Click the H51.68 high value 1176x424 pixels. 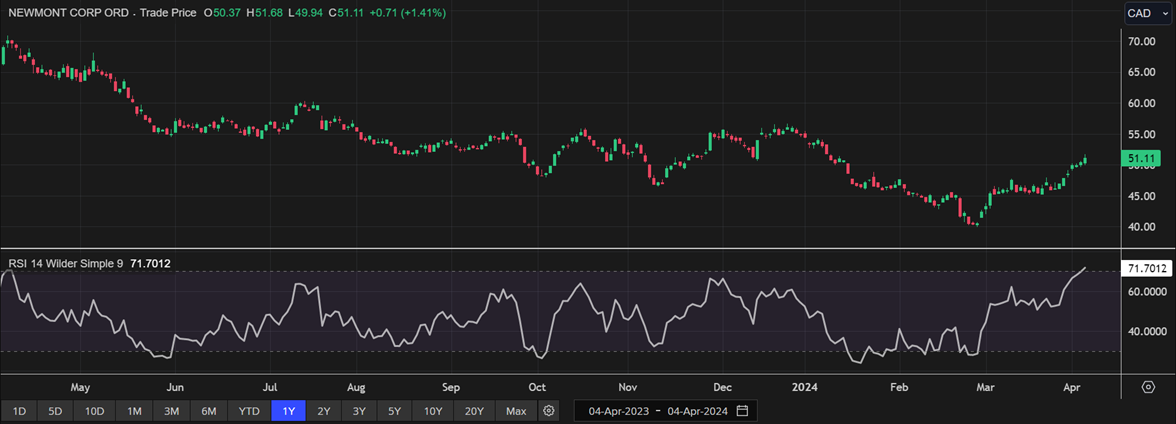[266, 13]
